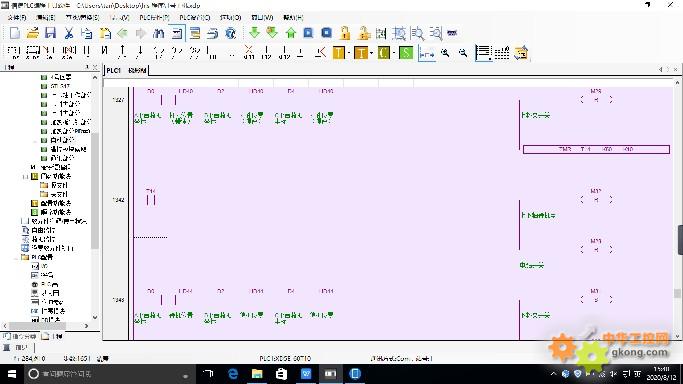Open File Explorer from the taskbar

257,374
